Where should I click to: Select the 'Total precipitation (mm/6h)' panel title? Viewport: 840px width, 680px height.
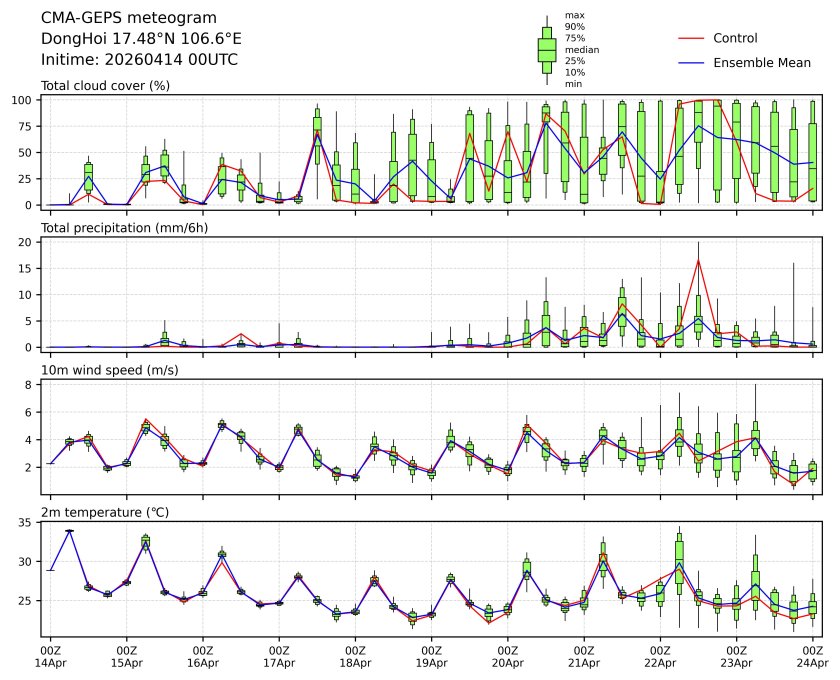pyautogui.click(x=127, y=228)
